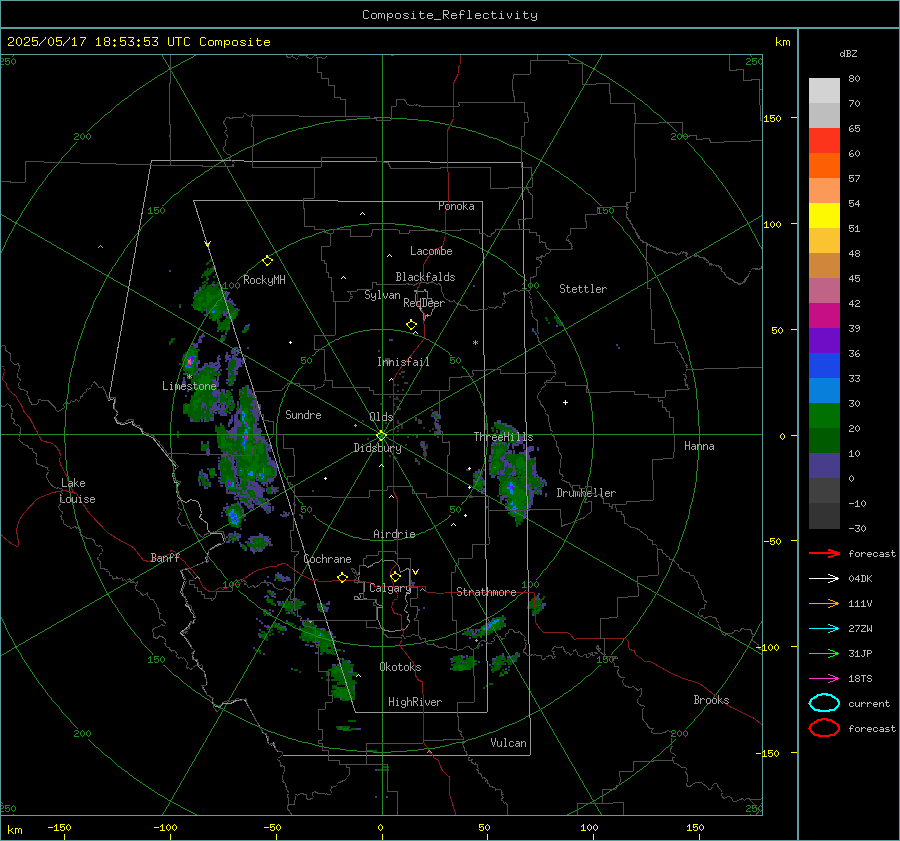The width and height of the screenshot is (900, 841).
Task: Select the Limestone label
Action: [x=189, y=386]
